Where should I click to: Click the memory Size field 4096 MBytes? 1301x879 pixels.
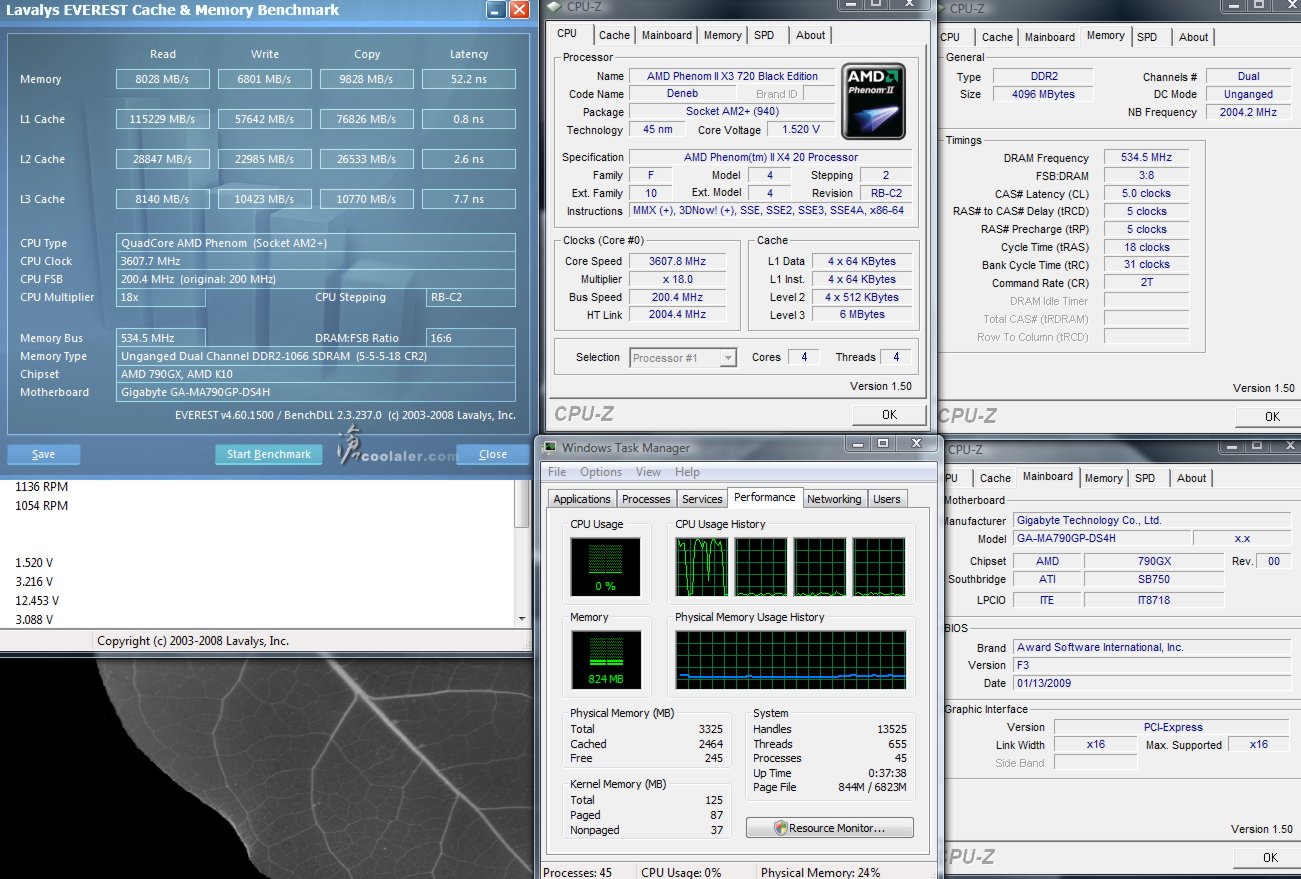(x=1044, y=94)
